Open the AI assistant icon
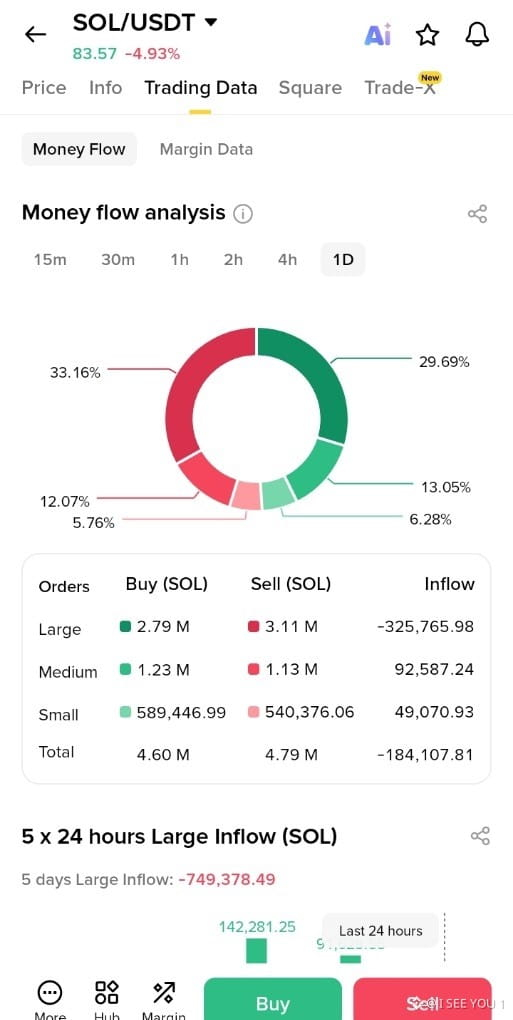Viewport: 513px width, 1020px height. coord(378,34)
